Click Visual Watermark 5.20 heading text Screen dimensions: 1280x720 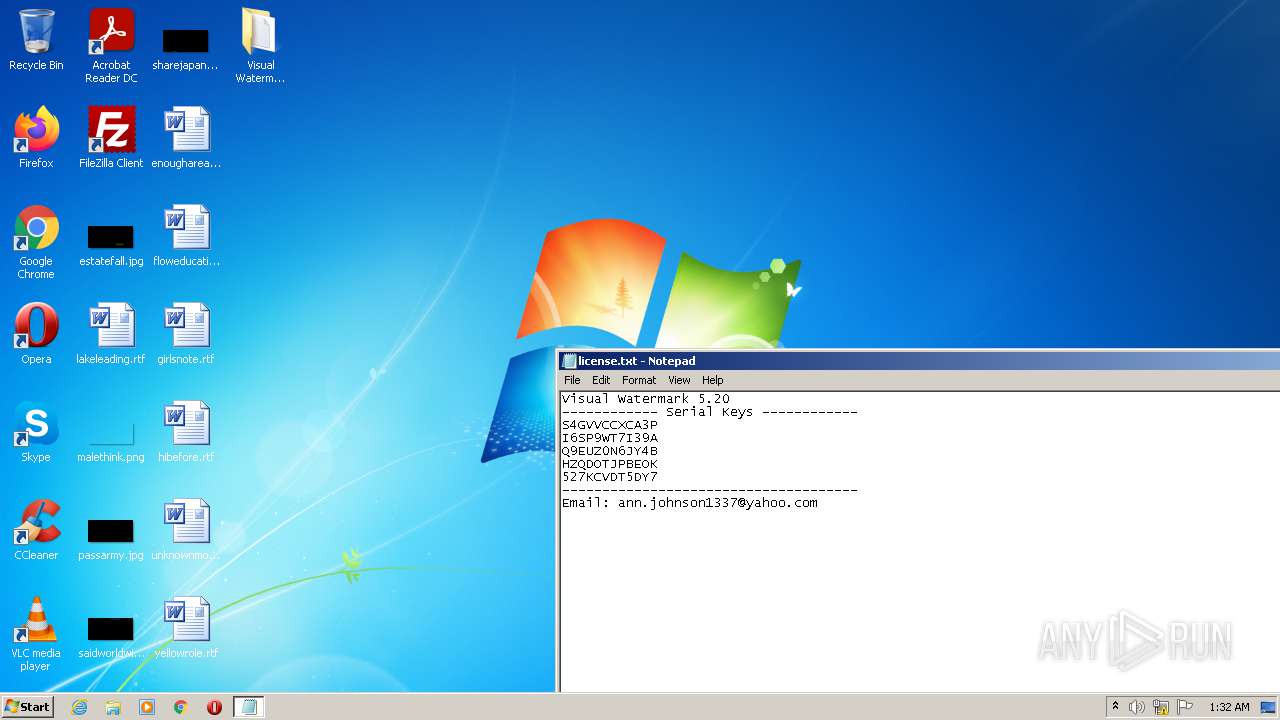tap(646, 399)
